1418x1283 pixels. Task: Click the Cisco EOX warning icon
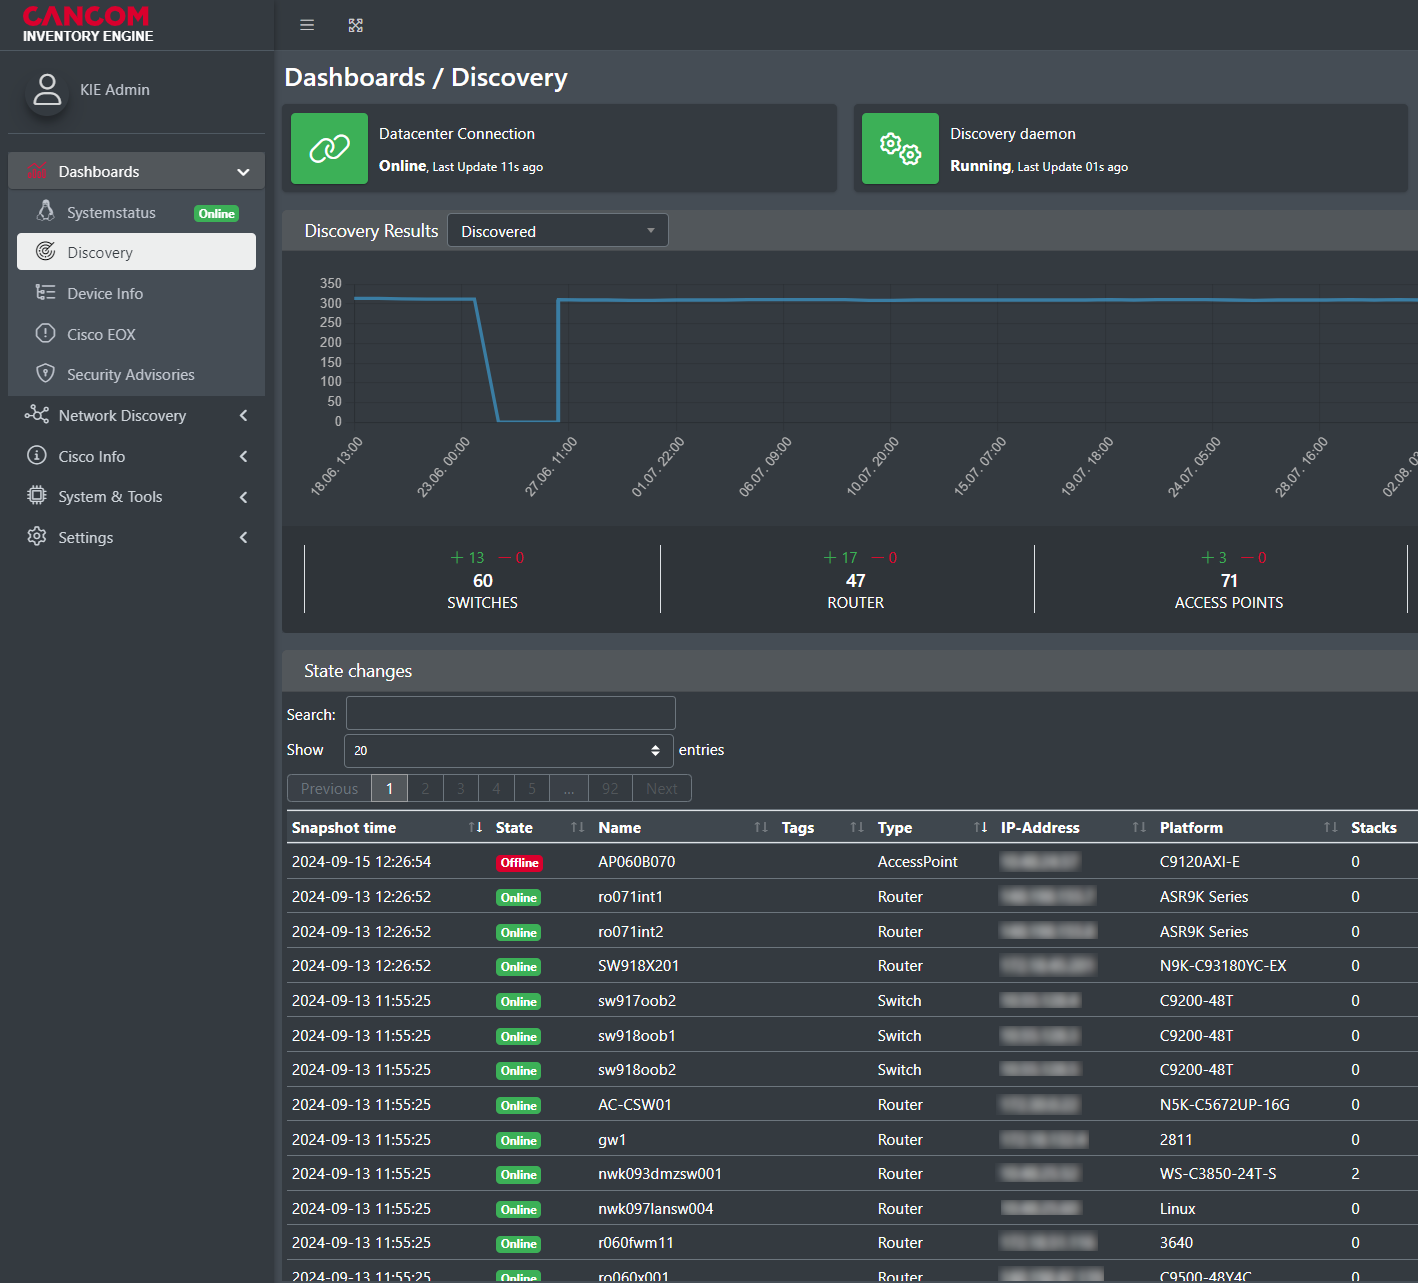click(46, 333)
